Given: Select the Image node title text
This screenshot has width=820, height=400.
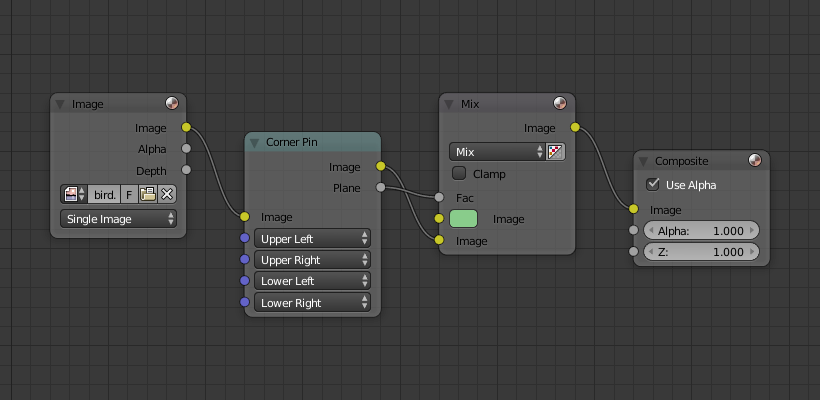Looking at the screenshot, I should (87, 105).
